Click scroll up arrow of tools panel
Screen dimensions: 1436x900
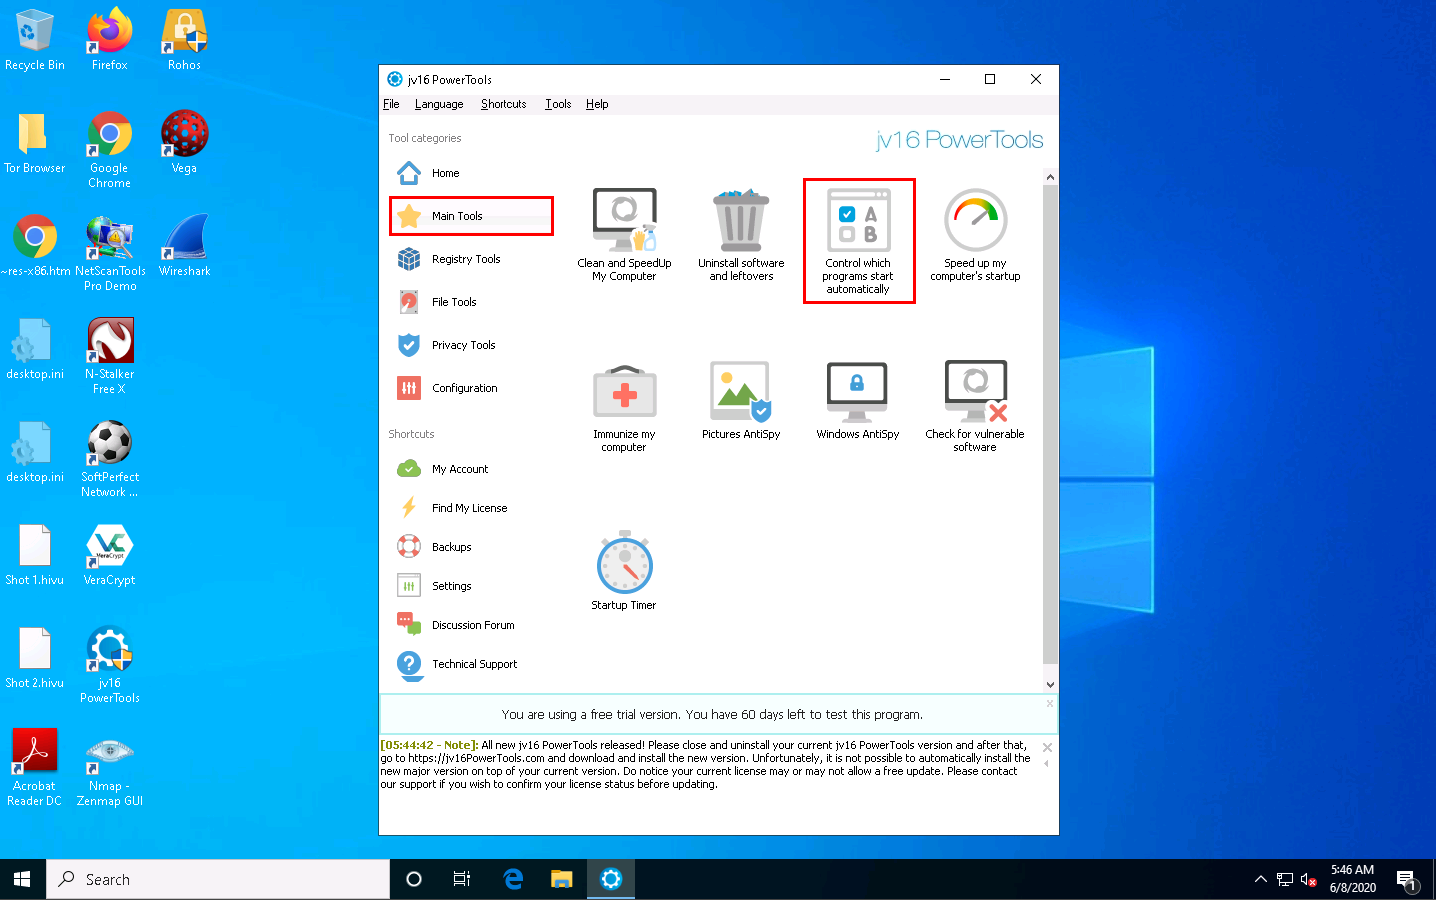coord(1050,177)
